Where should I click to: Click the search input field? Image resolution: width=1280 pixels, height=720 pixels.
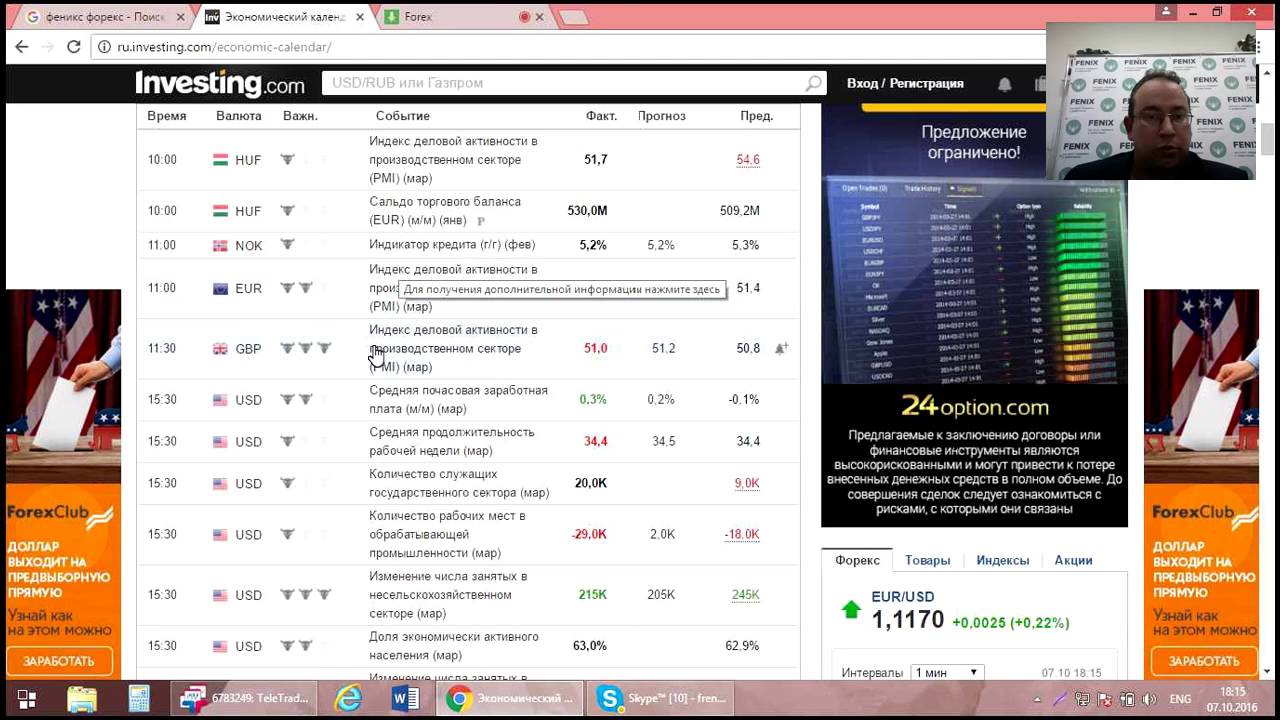565,84
